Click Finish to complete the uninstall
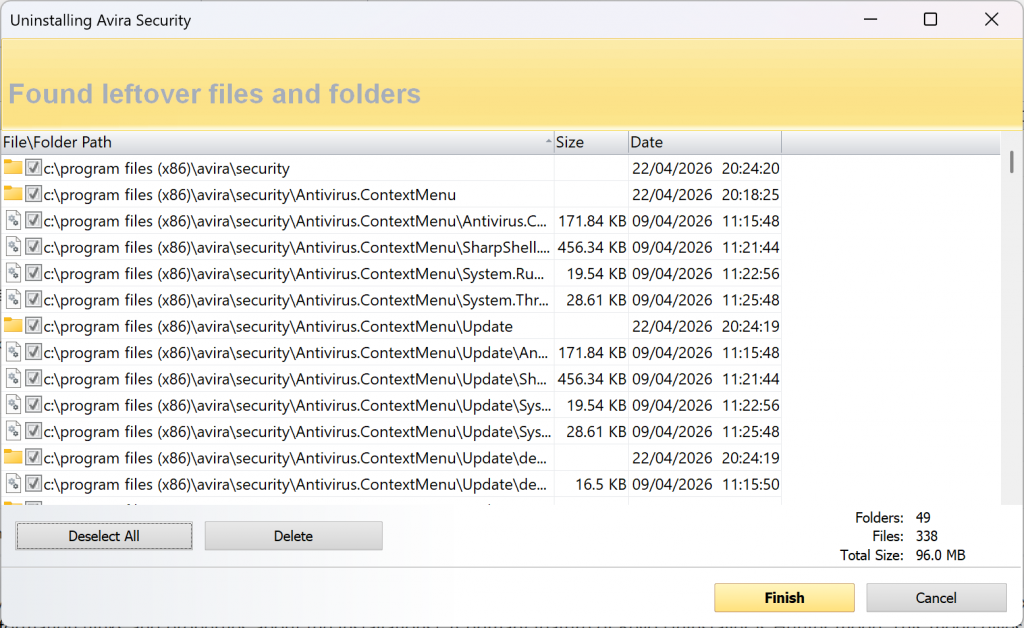 point(784,597)
